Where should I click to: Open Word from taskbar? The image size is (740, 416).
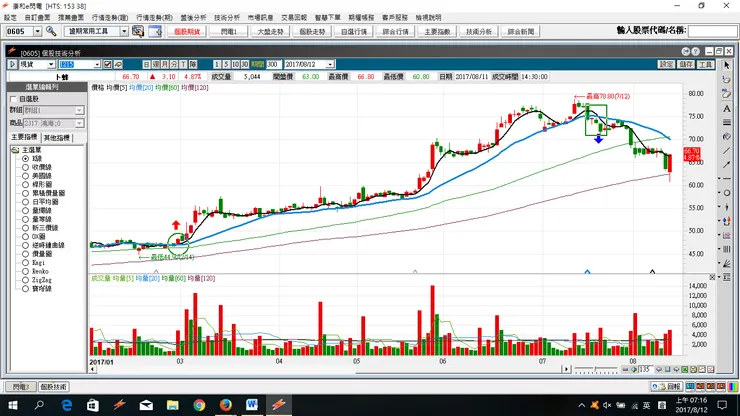[x=252, y=405]
